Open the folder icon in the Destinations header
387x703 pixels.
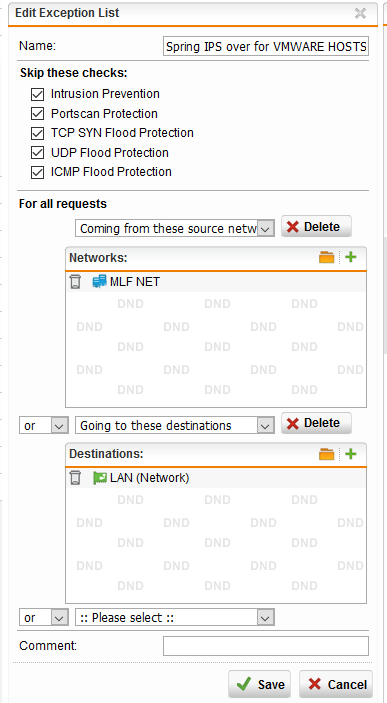326,454
